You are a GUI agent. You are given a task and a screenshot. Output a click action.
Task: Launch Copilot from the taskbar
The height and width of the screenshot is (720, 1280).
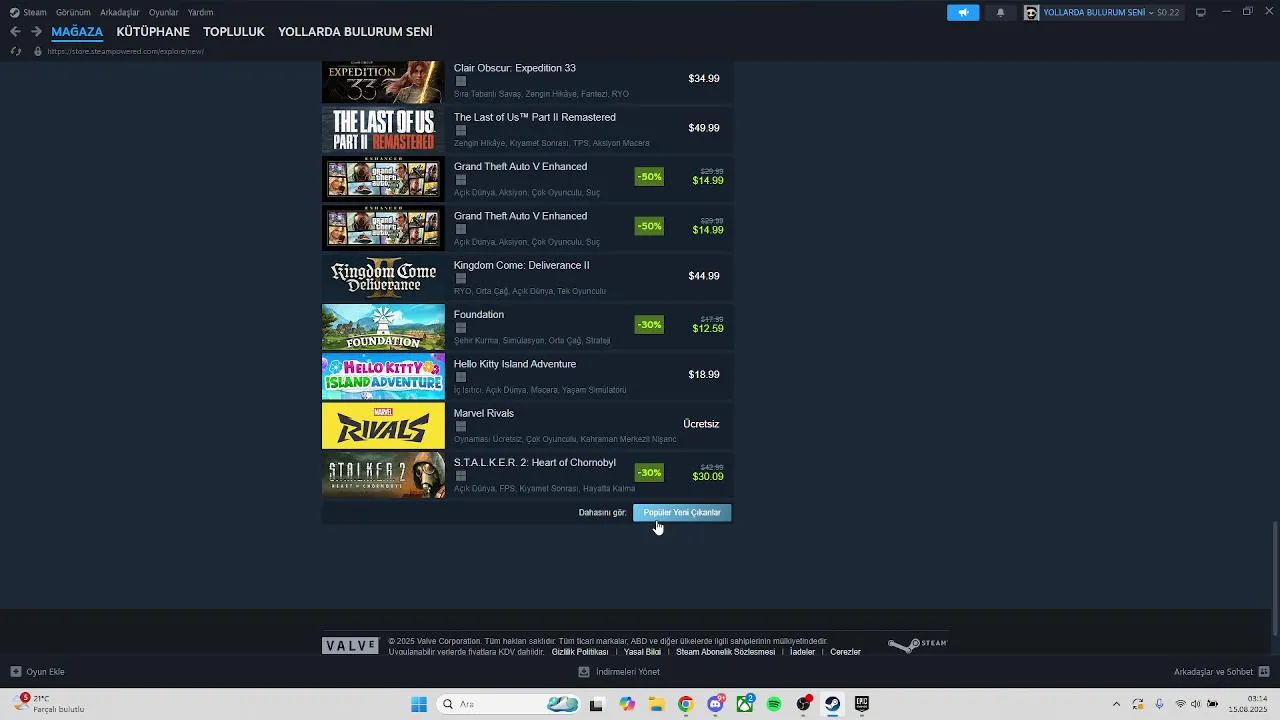[627, 704]
